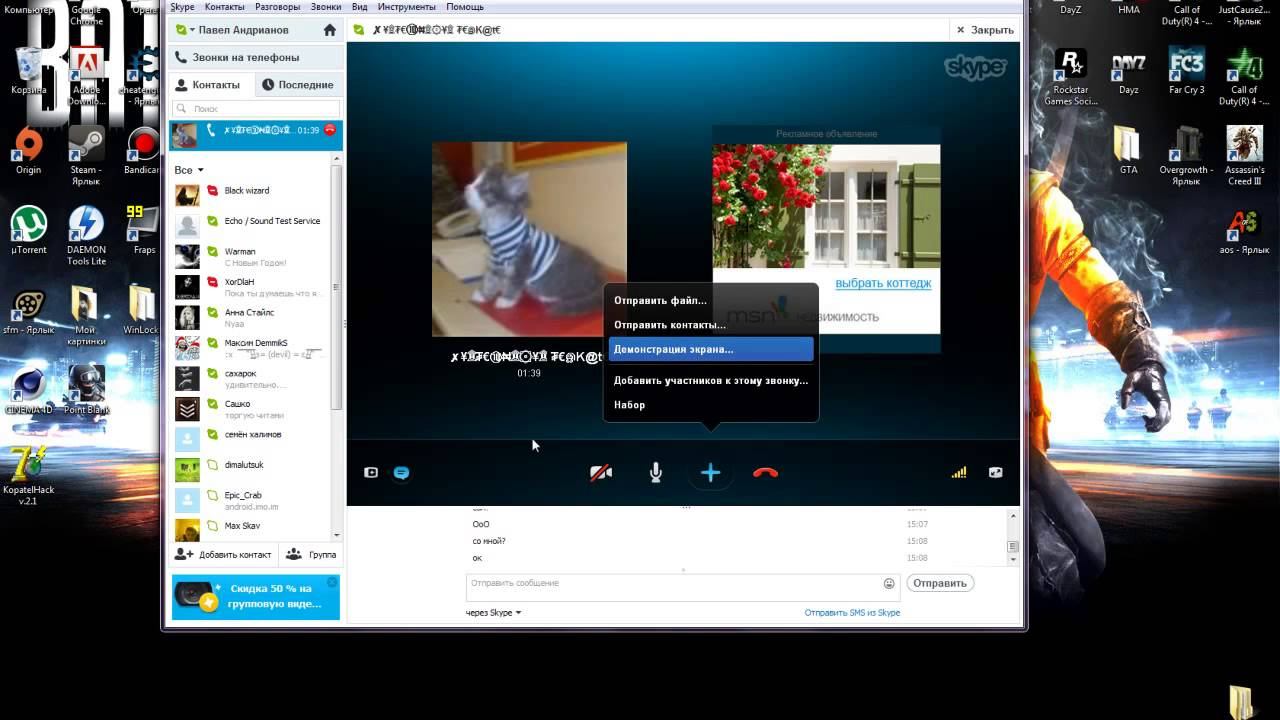Click the blue plus button in call bar
Screen dimensions: 1280x720
[x=711, y=473]
